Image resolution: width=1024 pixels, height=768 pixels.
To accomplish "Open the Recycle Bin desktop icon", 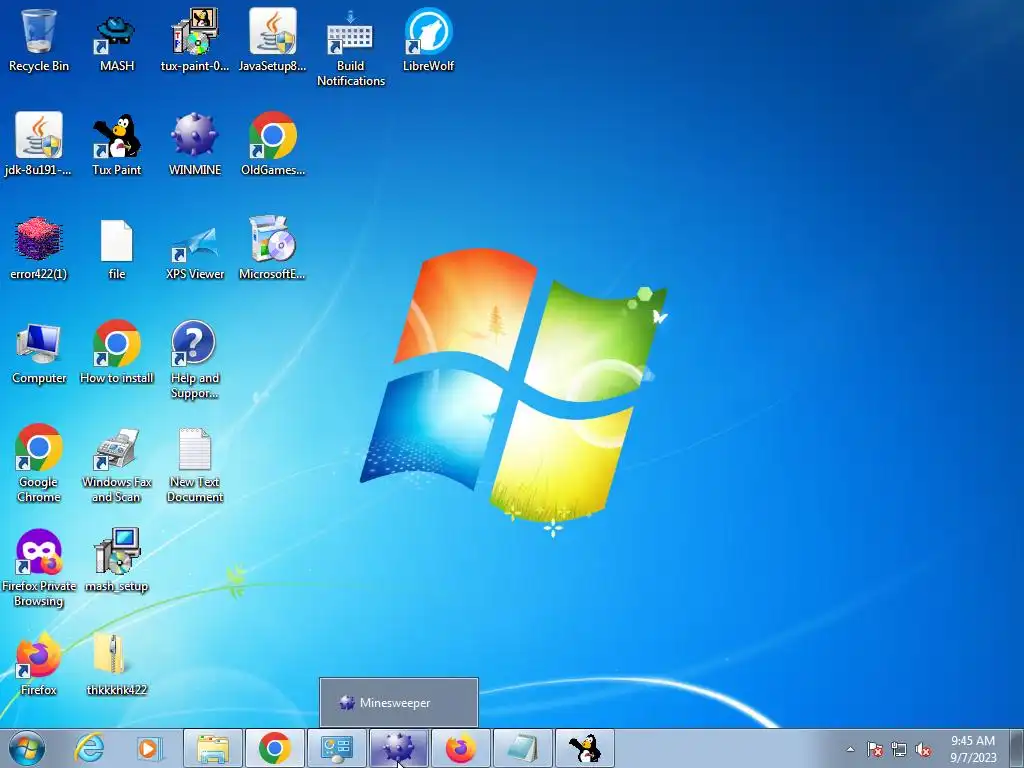I will coord(39,40).
